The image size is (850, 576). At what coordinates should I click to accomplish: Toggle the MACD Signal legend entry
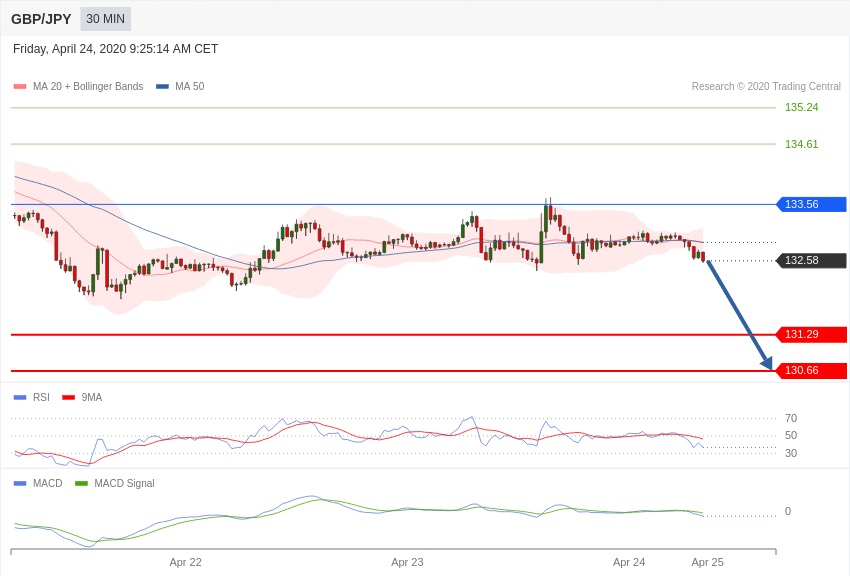pos(114,483)
